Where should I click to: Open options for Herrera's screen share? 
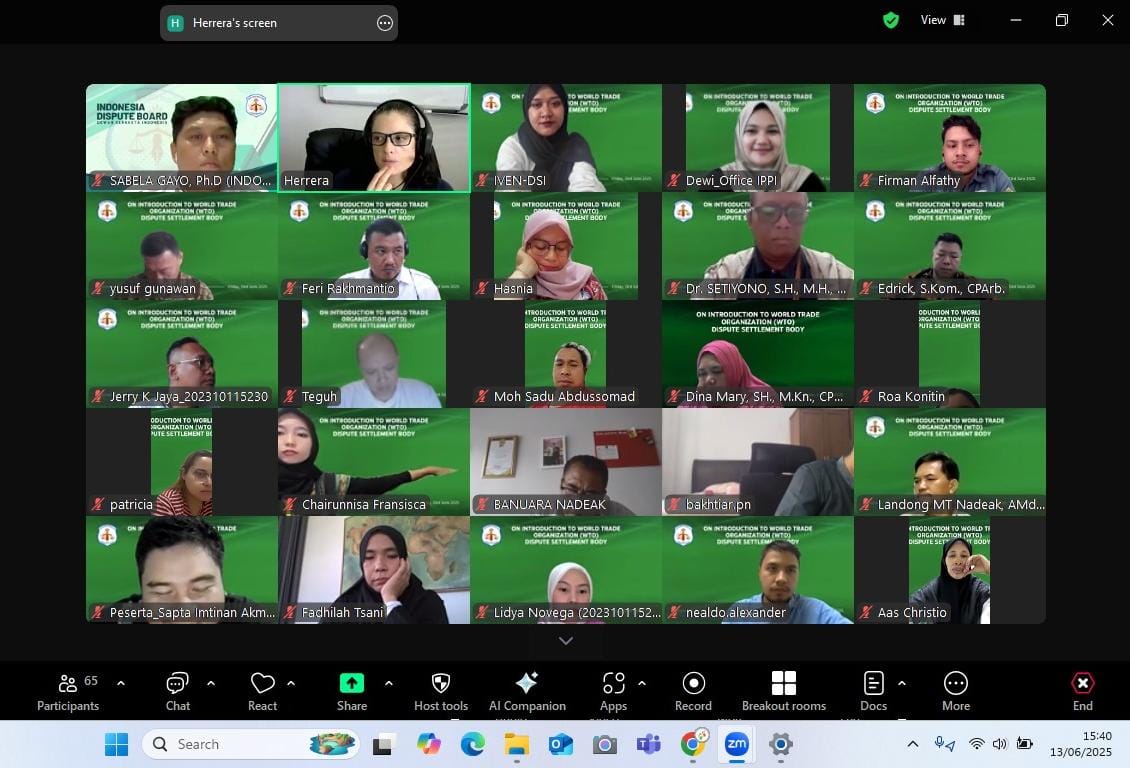tap(385, 23)
